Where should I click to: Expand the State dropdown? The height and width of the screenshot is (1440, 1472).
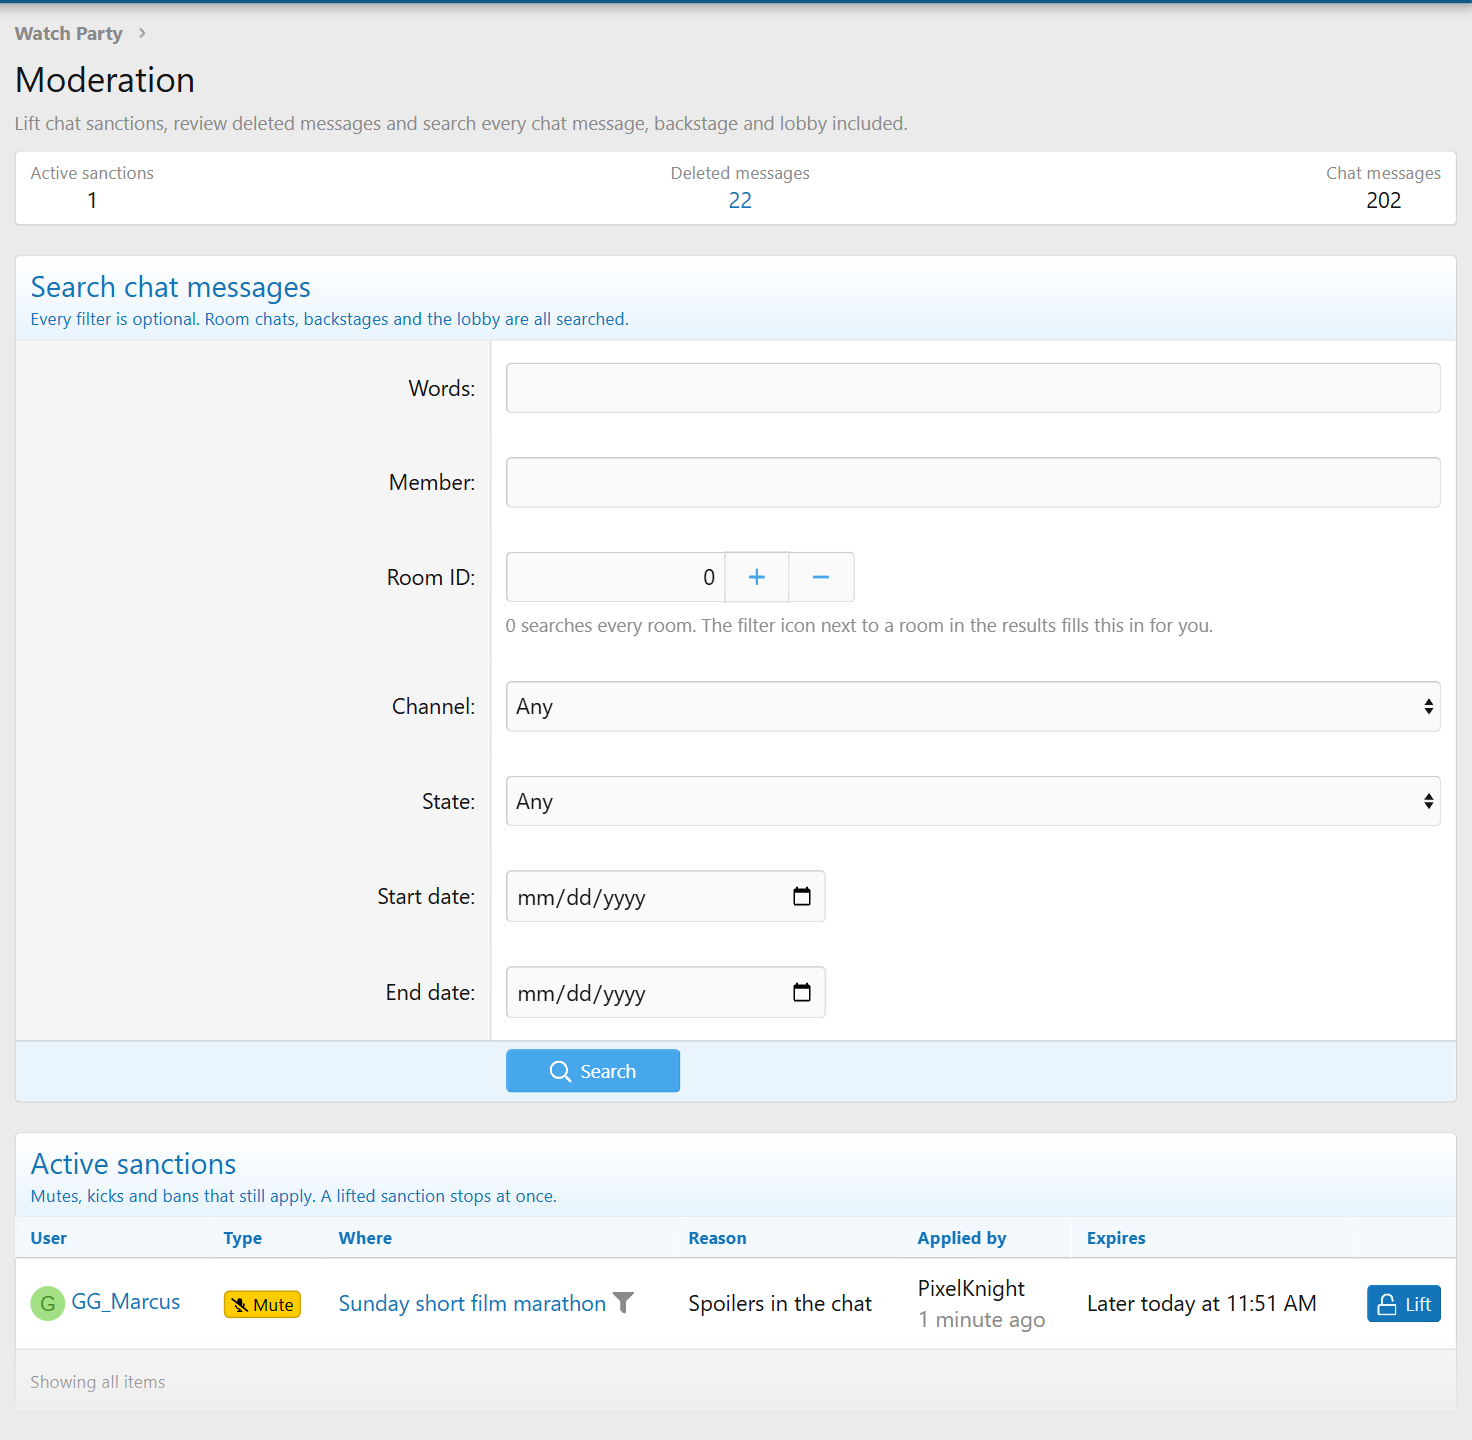point(973,801)
